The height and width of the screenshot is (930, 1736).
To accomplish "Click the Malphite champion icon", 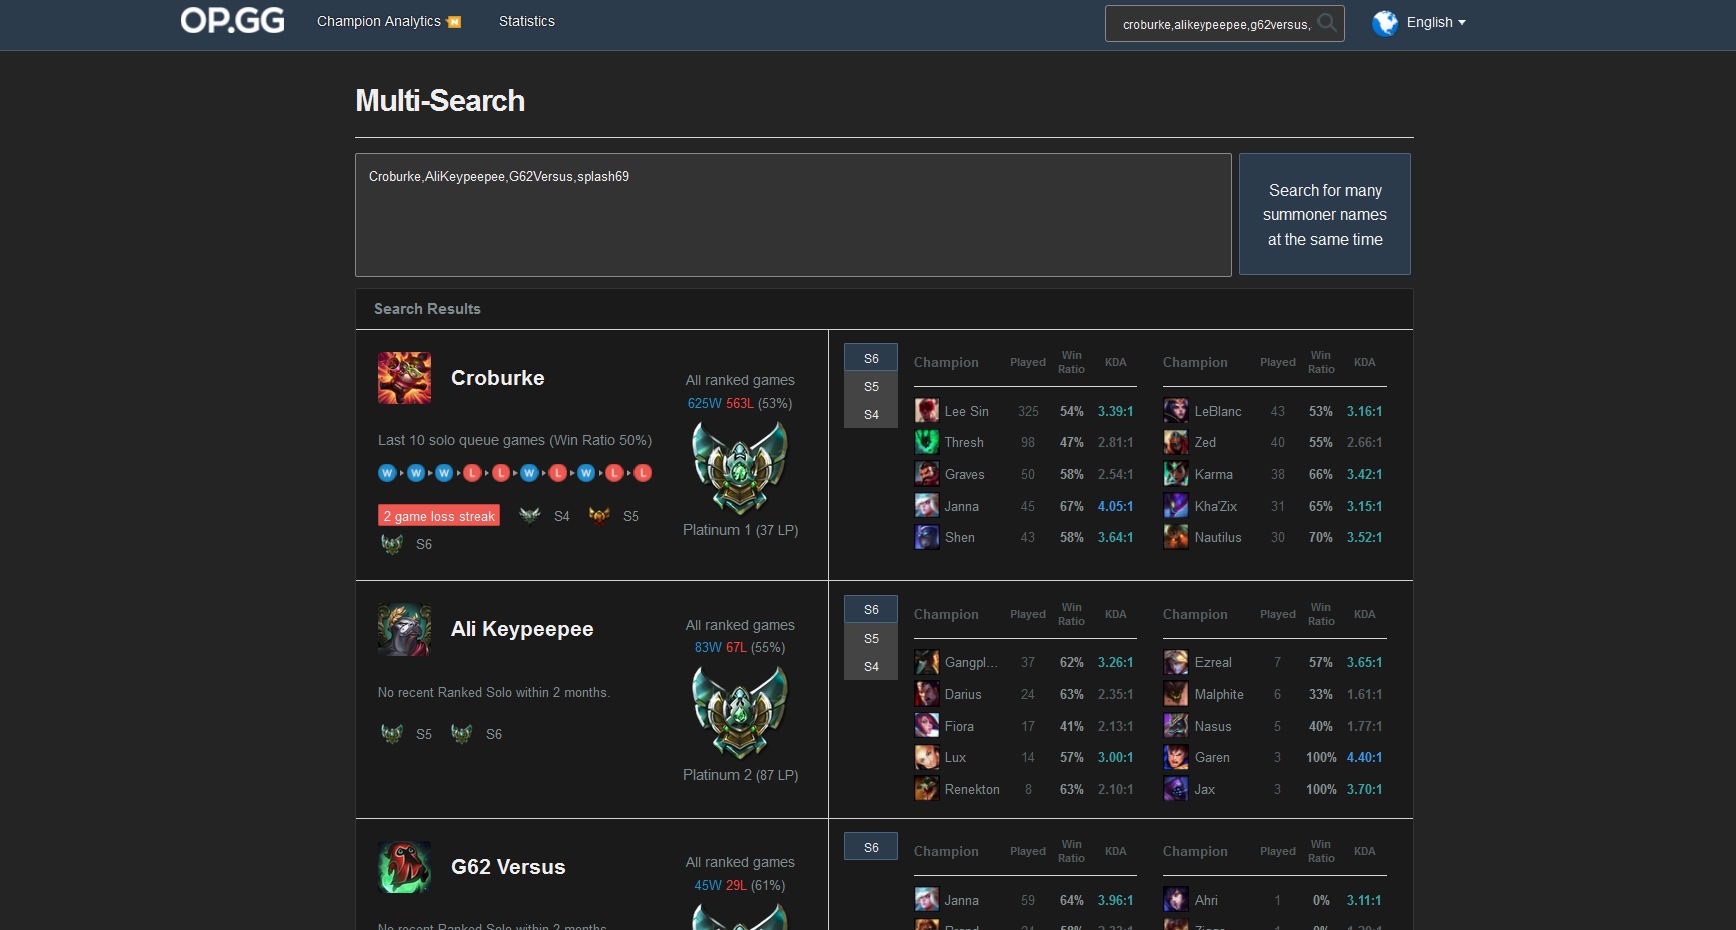I will [1176, 694].
